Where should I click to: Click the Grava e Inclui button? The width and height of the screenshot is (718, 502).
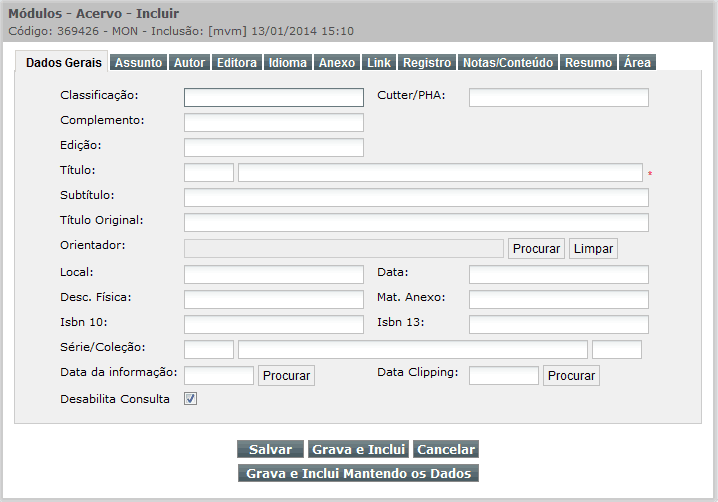pos(359,449)
